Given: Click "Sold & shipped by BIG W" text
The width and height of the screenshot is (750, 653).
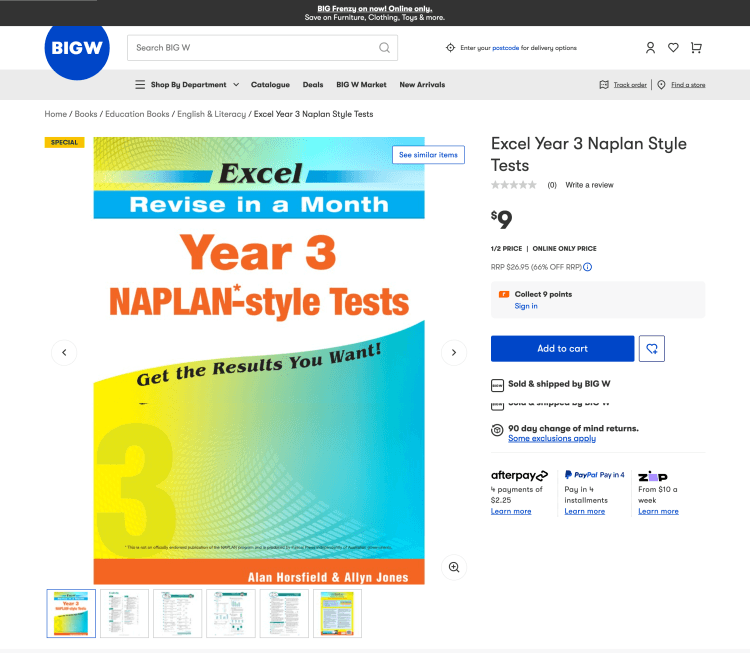Looking at the screenshot, I should 559,384.
